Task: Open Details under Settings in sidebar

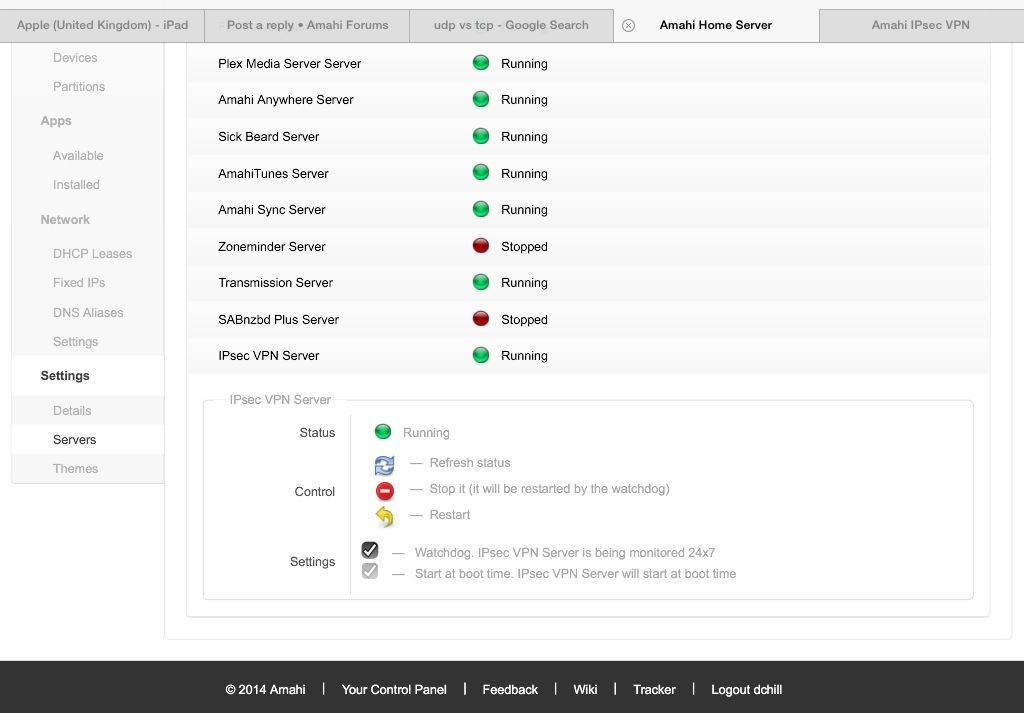Action: click(x=72, y=411)
